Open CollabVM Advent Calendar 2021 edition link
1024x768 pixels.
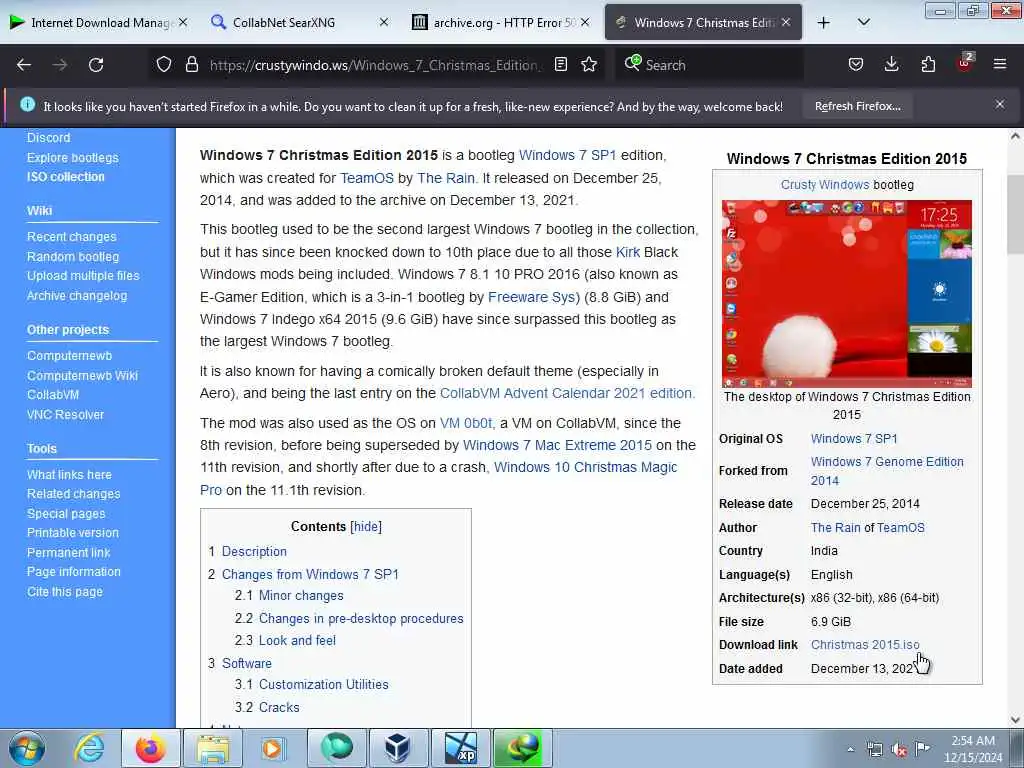point(566,393)
